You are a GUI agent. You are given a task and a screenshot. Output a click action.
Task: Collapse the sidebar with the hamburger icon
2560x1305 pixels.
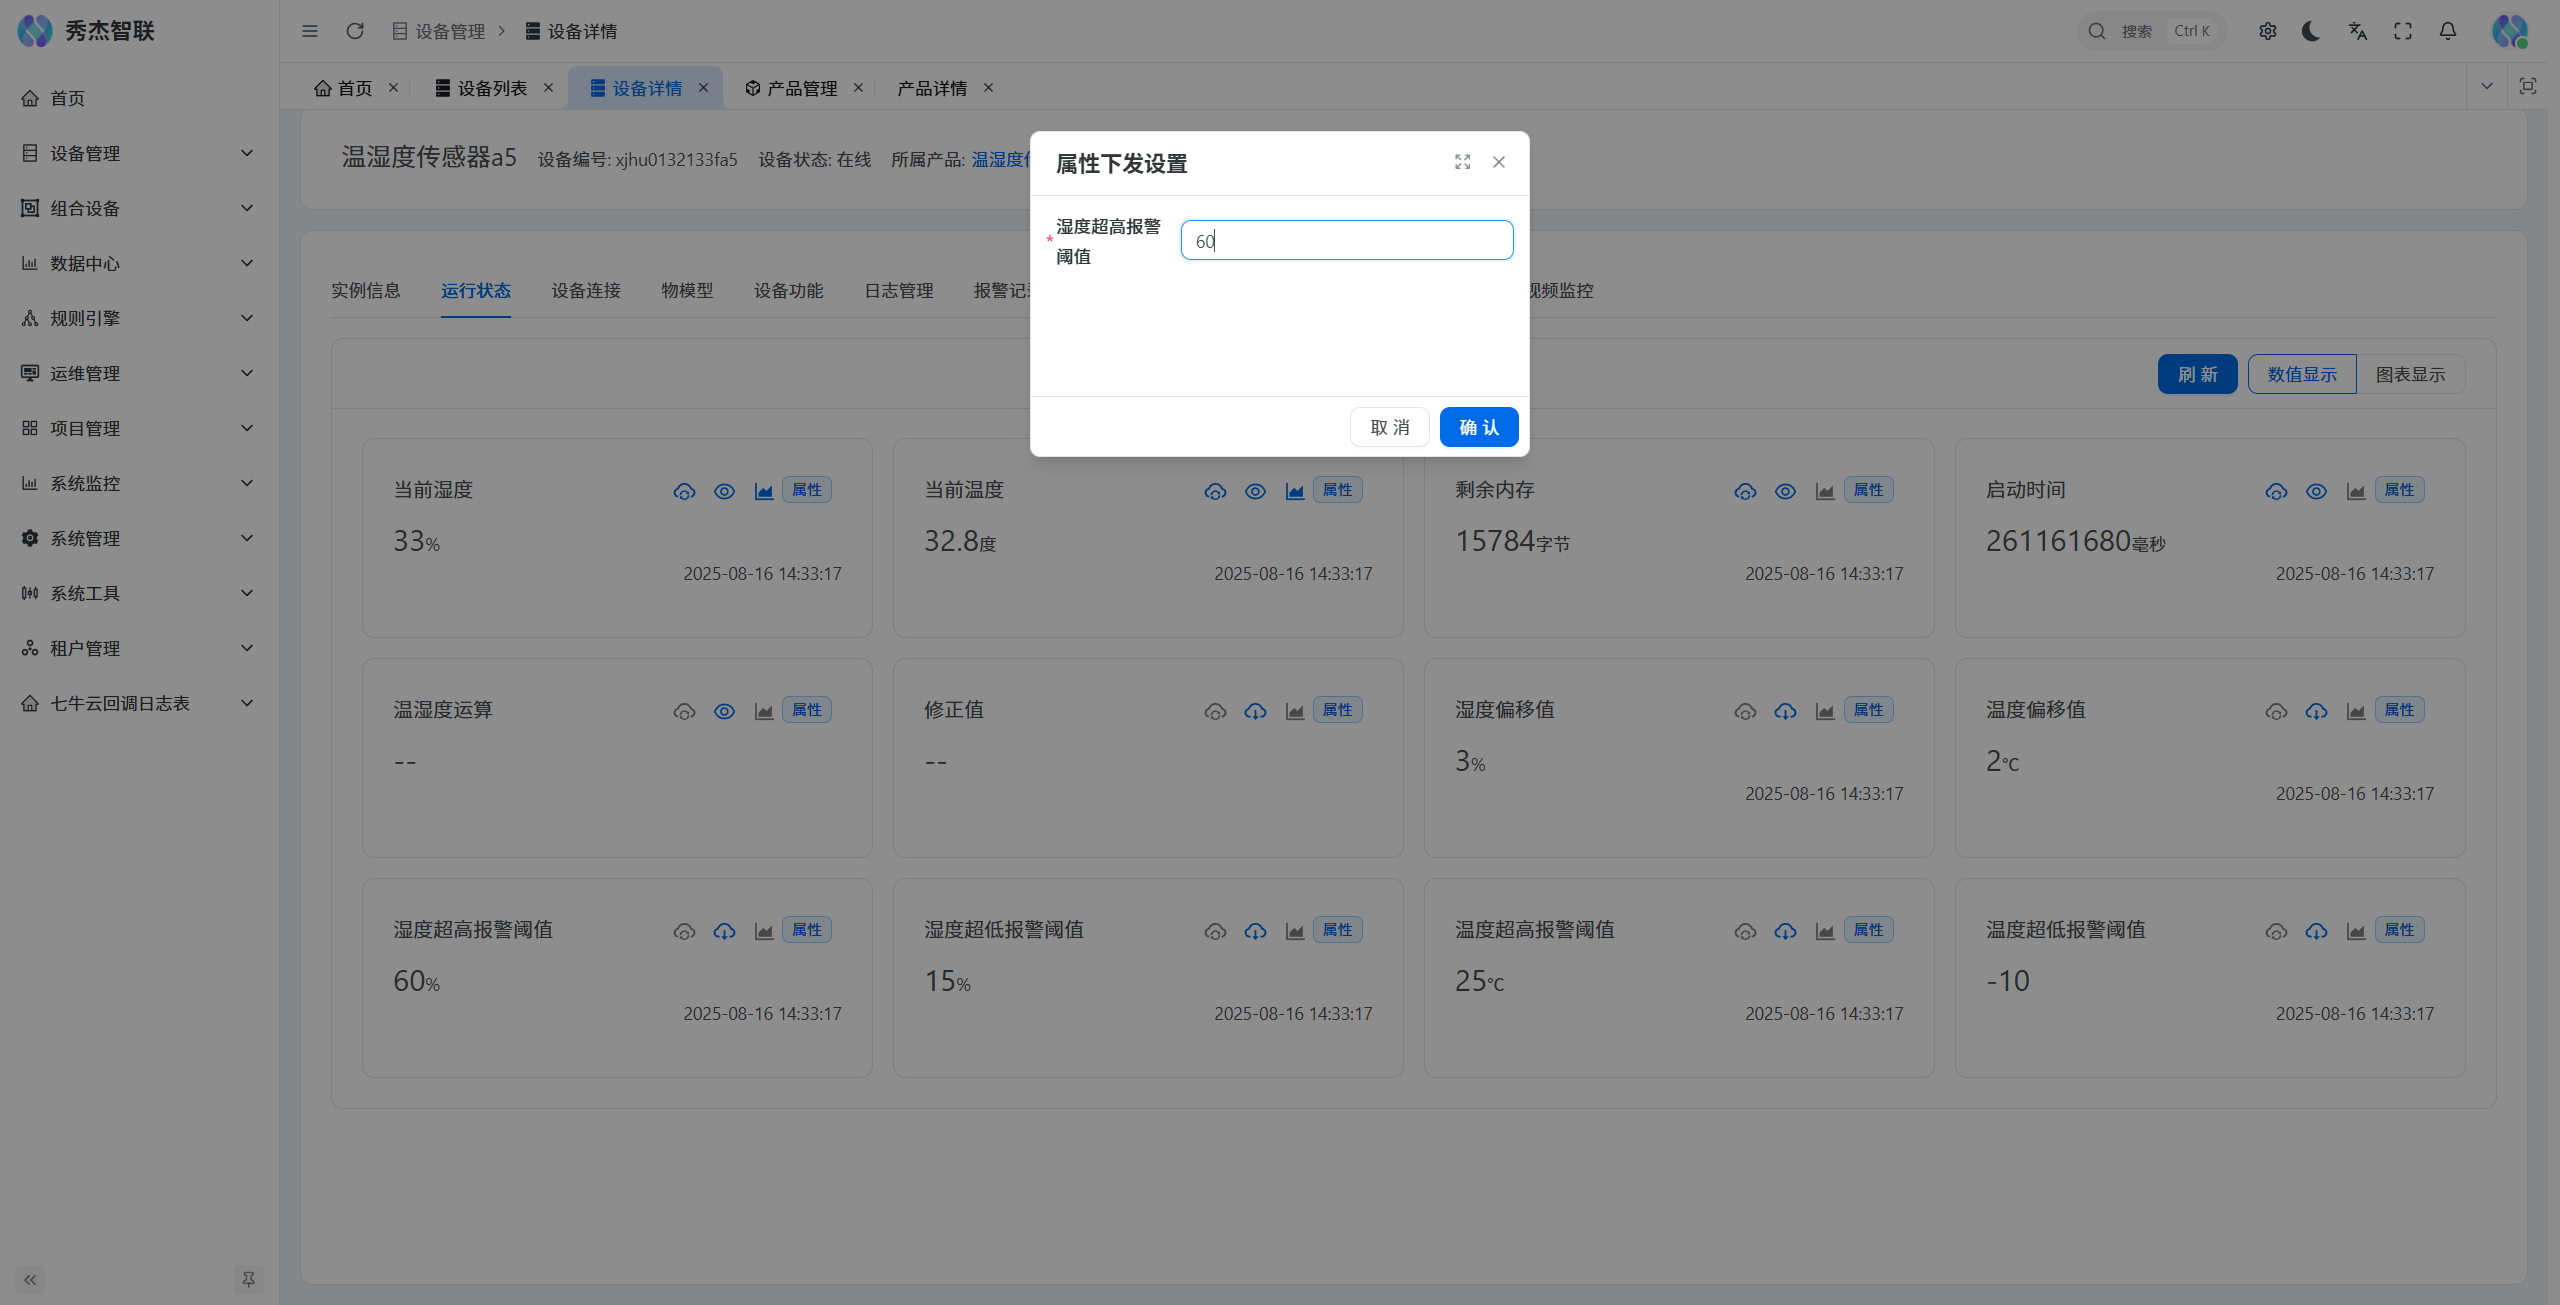(x=310, y=31)
